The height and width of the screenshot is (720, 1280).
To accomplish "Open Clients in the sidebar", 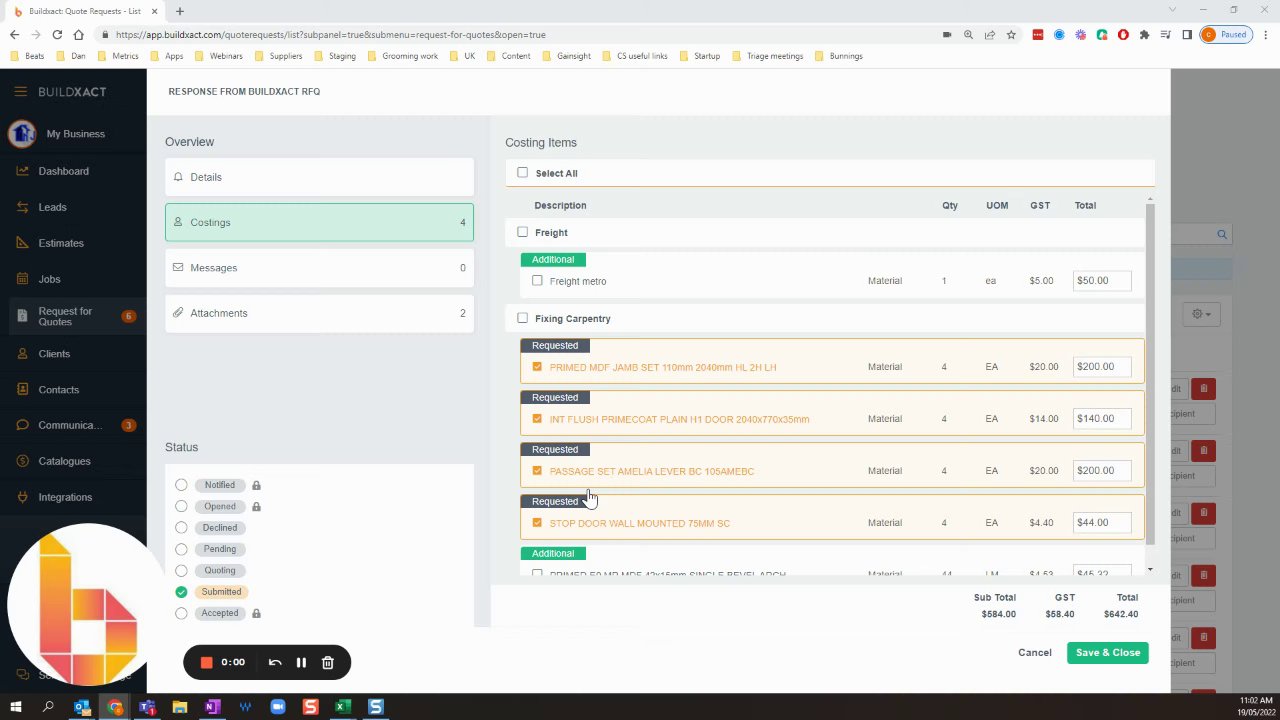I will (54, 353).
